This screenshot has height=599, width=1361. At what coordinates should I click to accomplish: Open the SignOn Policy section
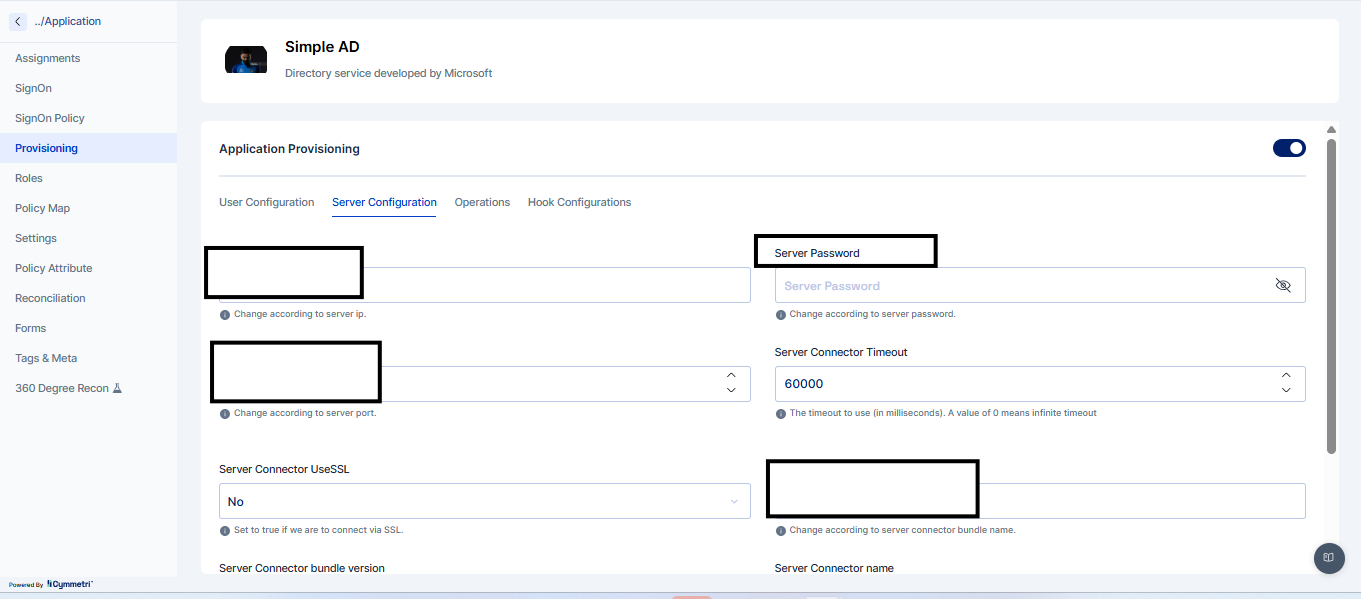click(49, 118)
